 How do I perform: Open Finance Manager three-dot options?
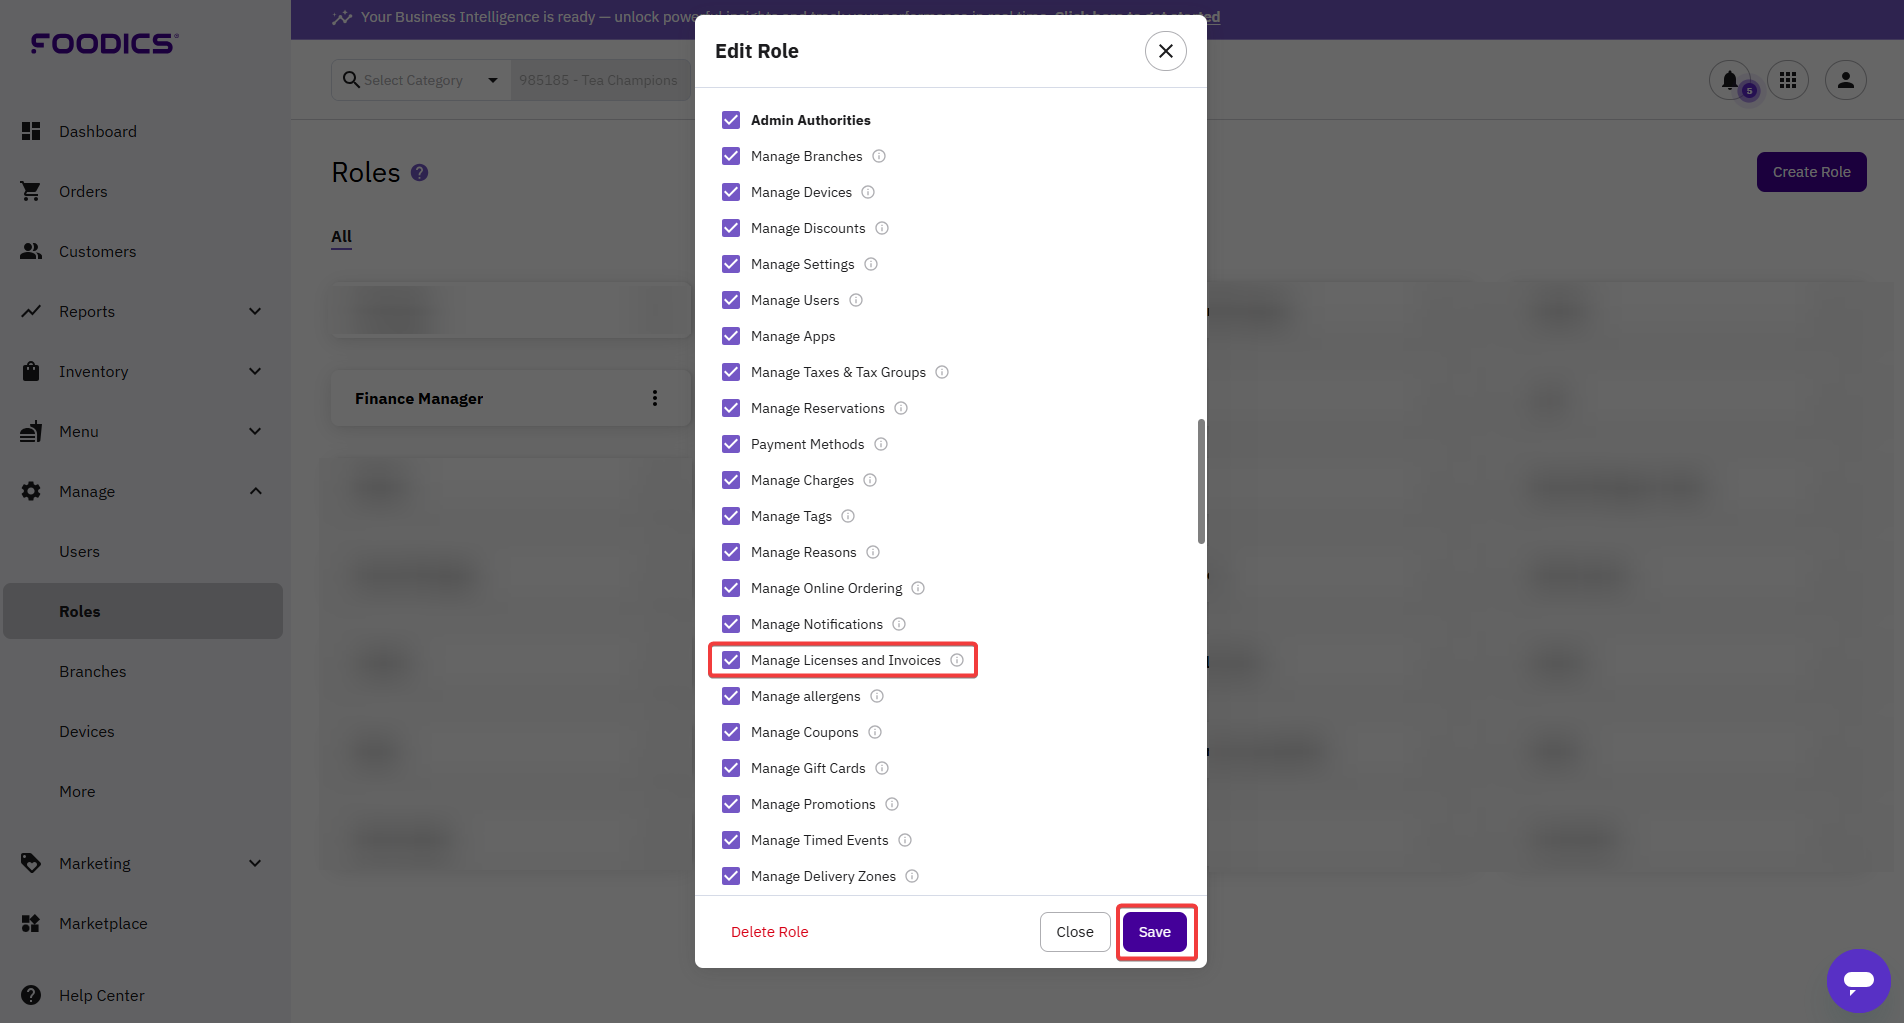point(655,398)
